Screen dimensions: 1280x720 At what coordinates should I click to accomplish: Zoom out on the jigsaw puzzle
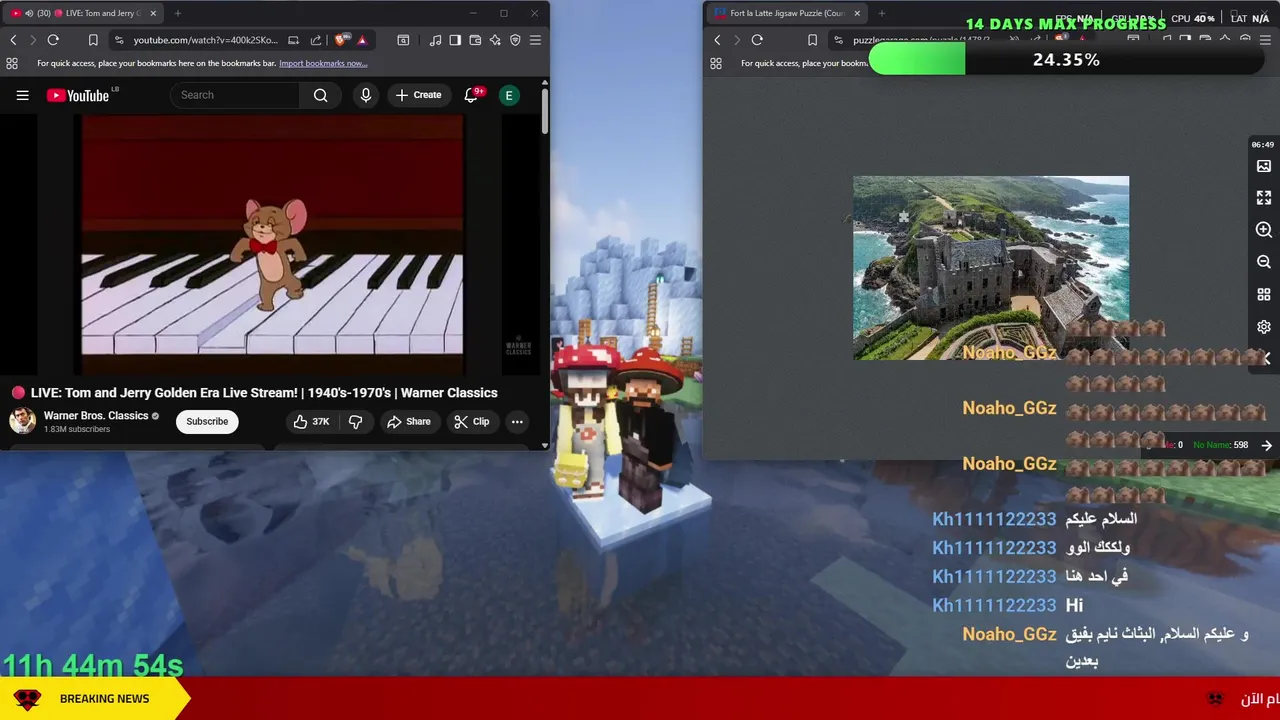(1264, 262)
